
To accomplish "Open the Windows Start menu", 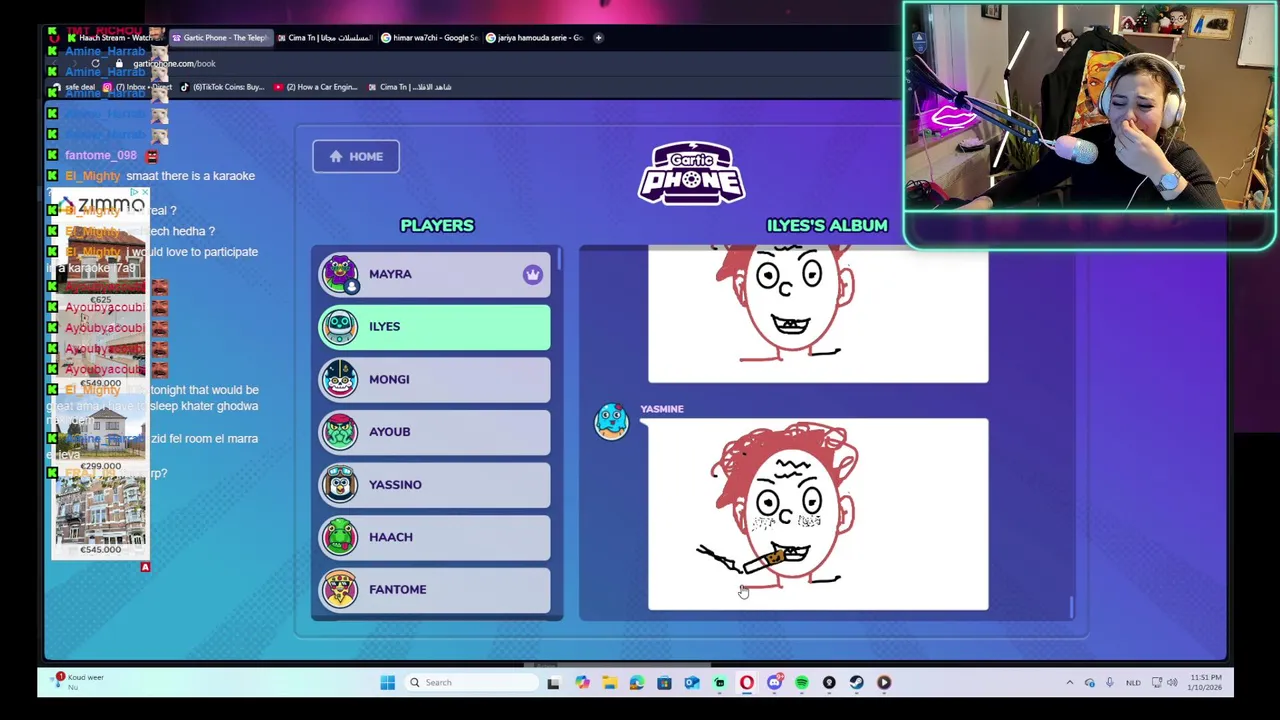I will point(387,683).
